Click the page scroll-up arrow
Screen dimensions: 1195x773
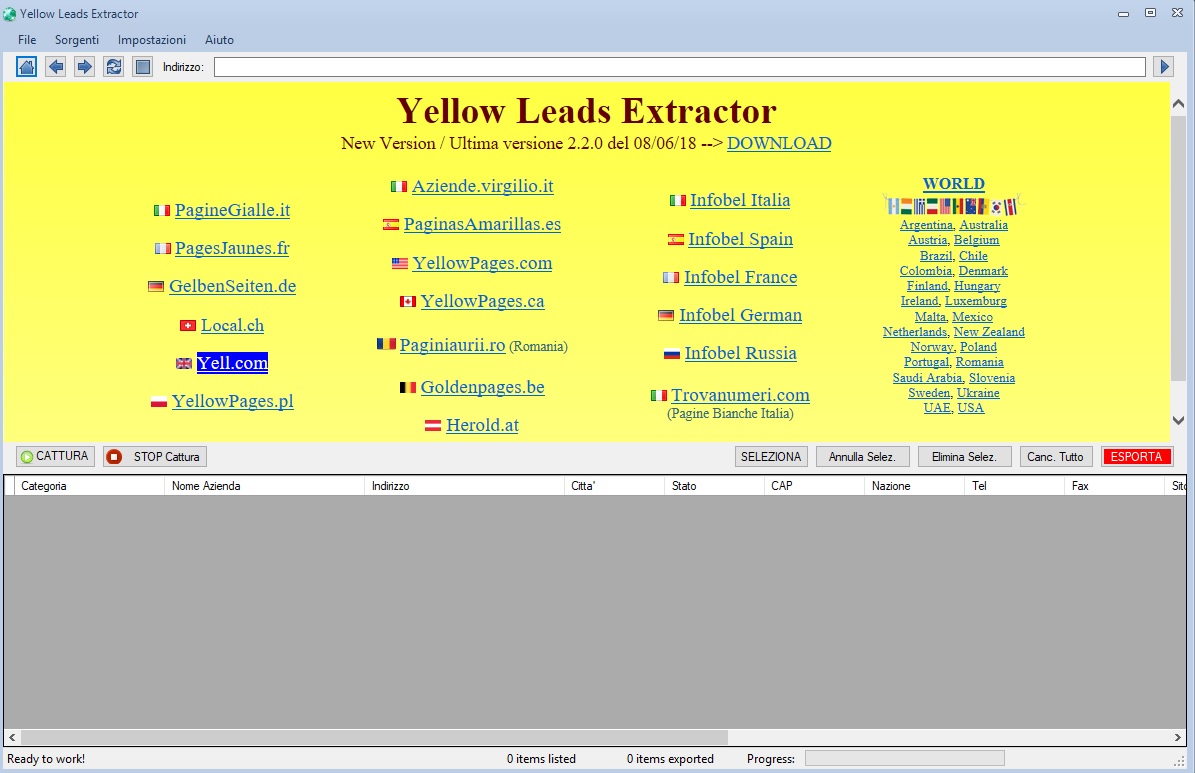click(1178, 104)
